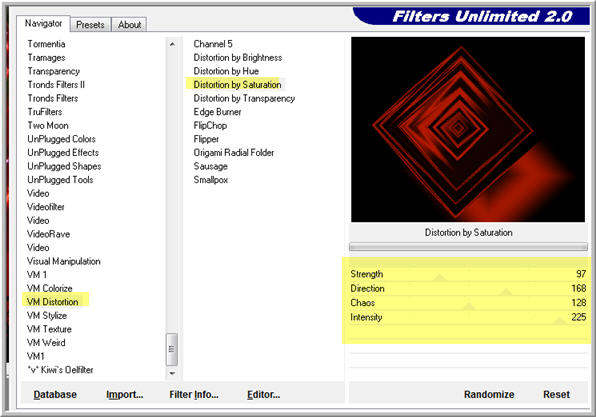Open the Editor... option
Viewport: 596px width, 417px height.
click(x=263, y=395)
